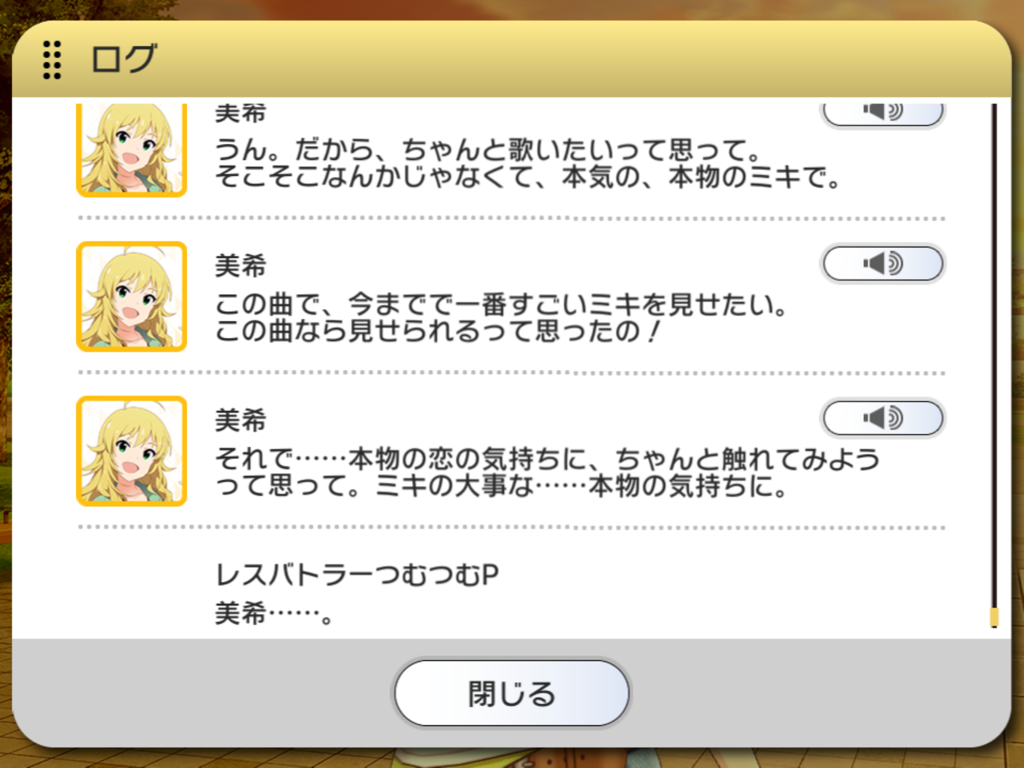Image resolution: width=1024 pixels, height=768 pixels.
Task: Click the 美希 name above 'この曲で' line
Action: coord(241,266)
